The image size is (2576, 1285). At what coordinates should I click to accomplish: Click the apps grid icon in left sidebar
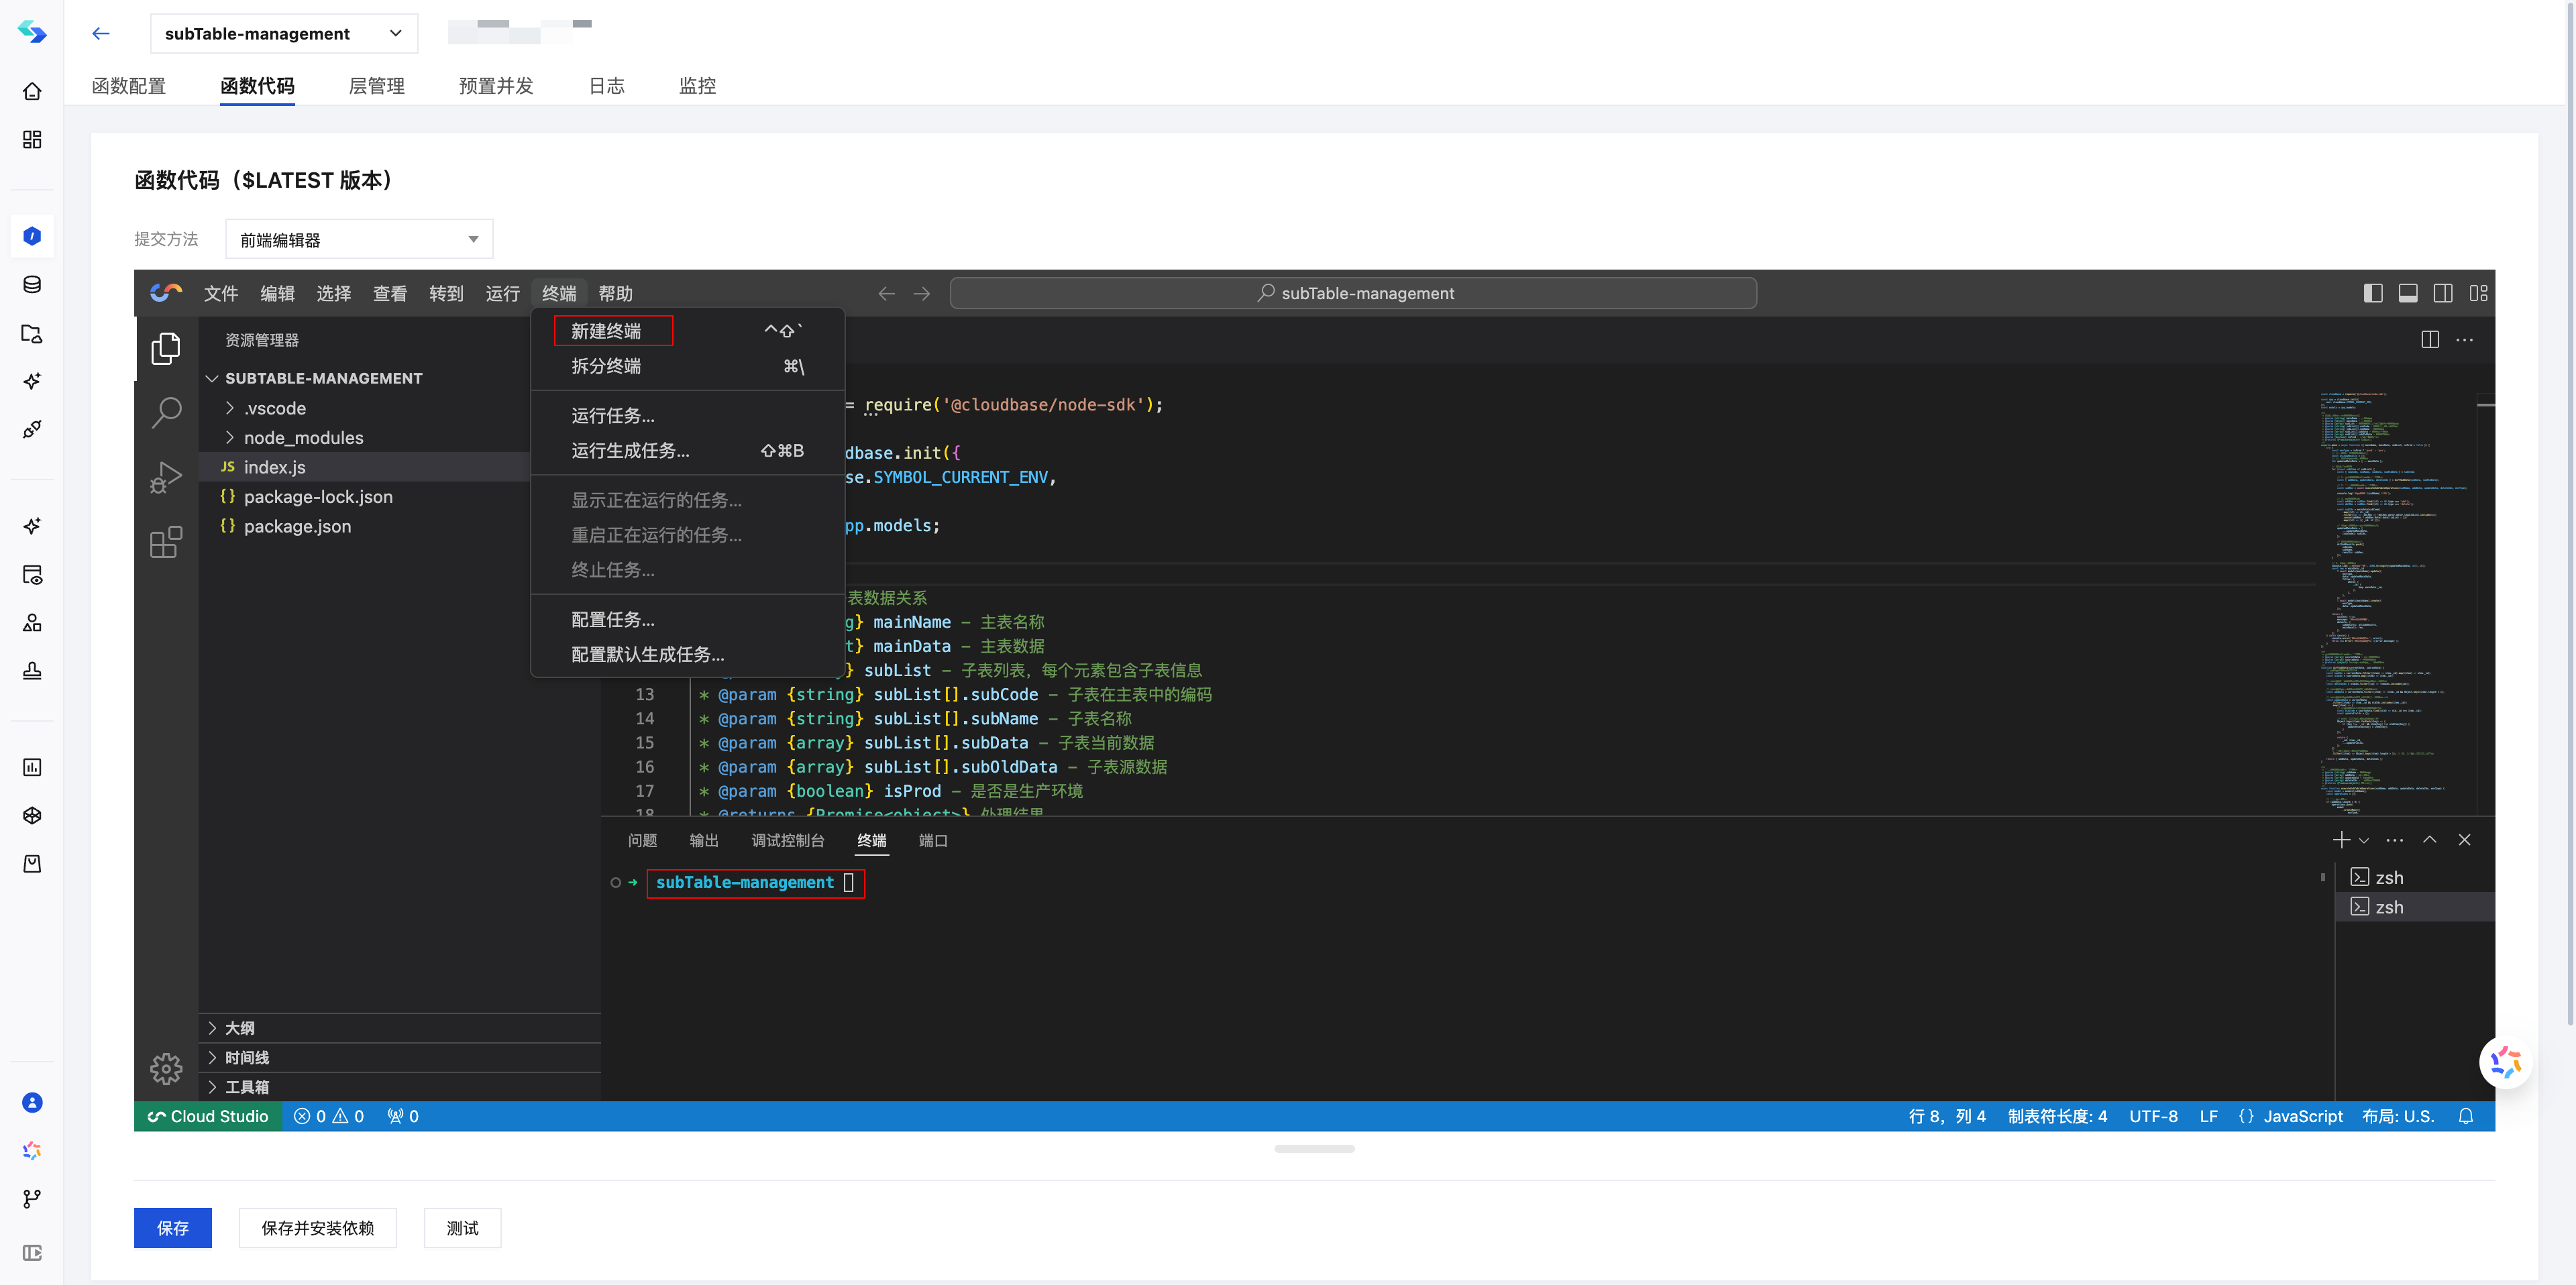[x=32, y=139]
